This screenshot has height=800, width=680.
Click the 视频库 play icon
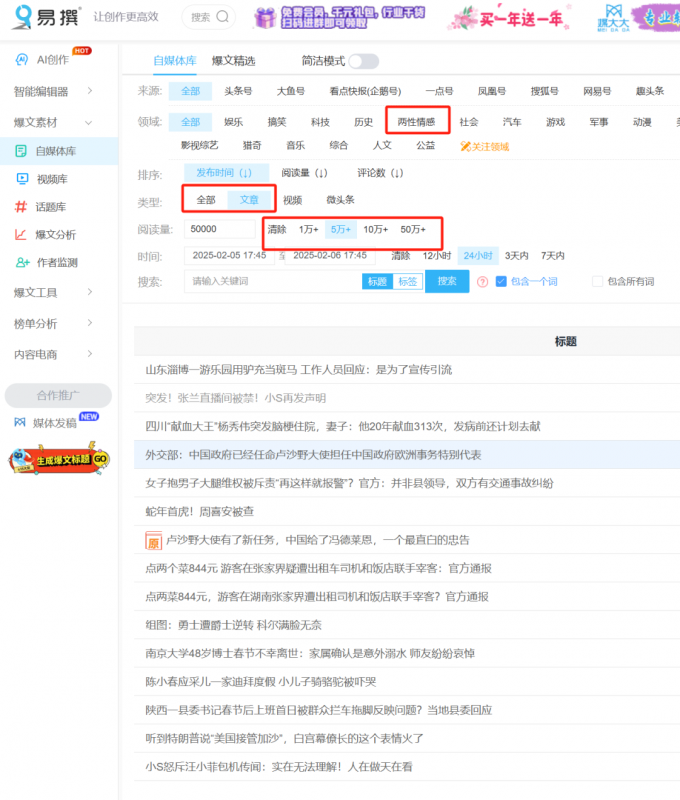(x=22, y=179)
